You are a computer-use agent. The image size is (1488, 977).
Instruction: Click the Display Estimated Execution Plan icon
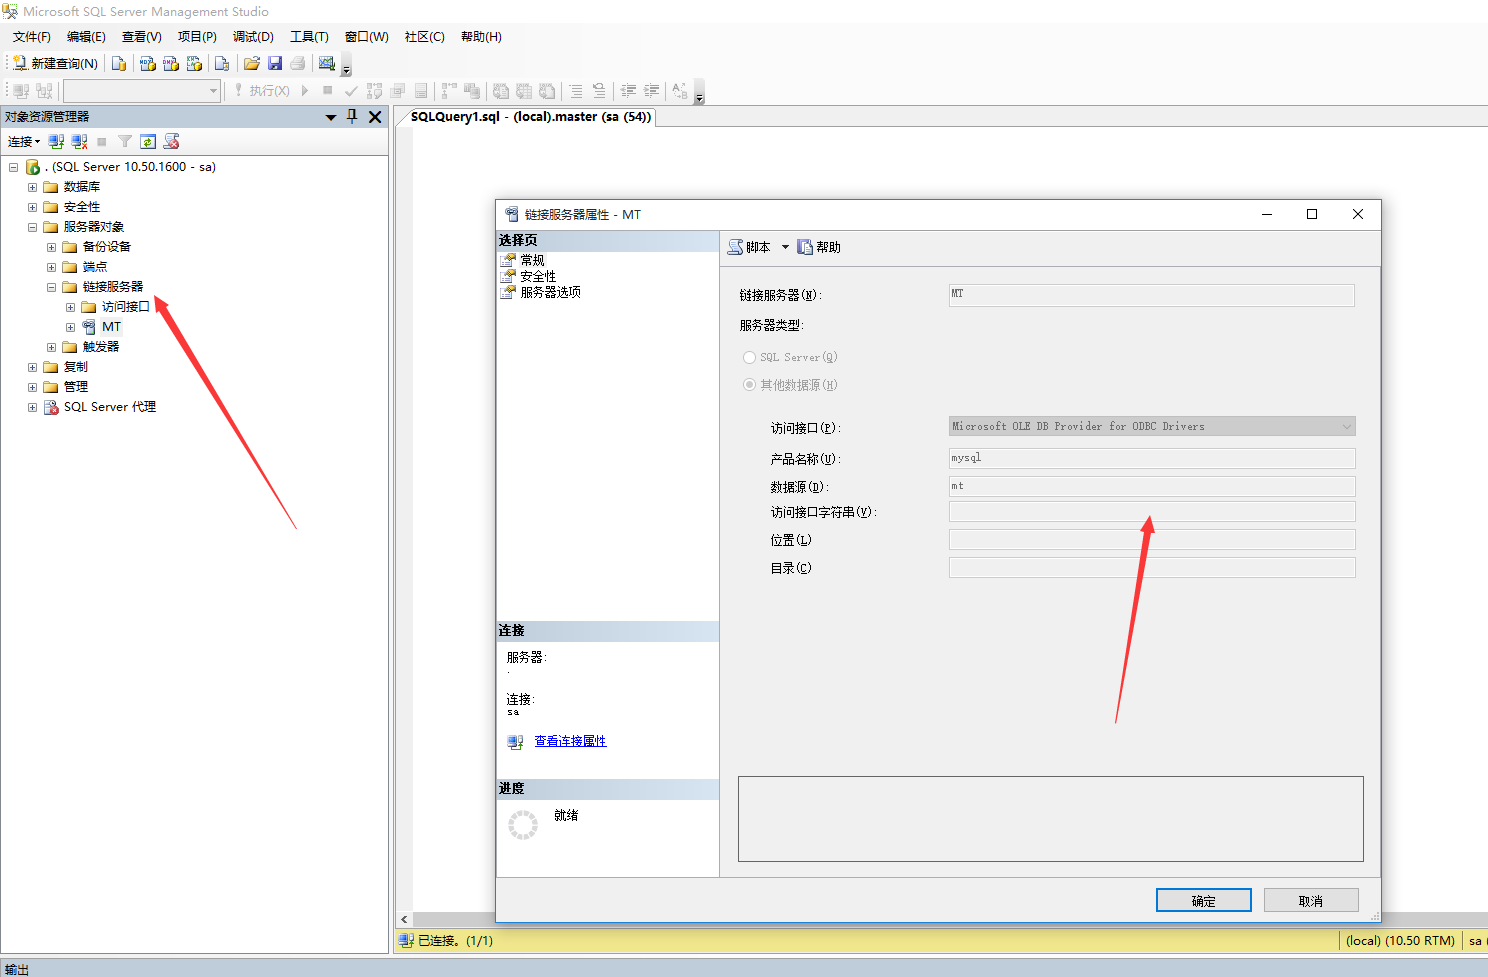click(375, 91)
